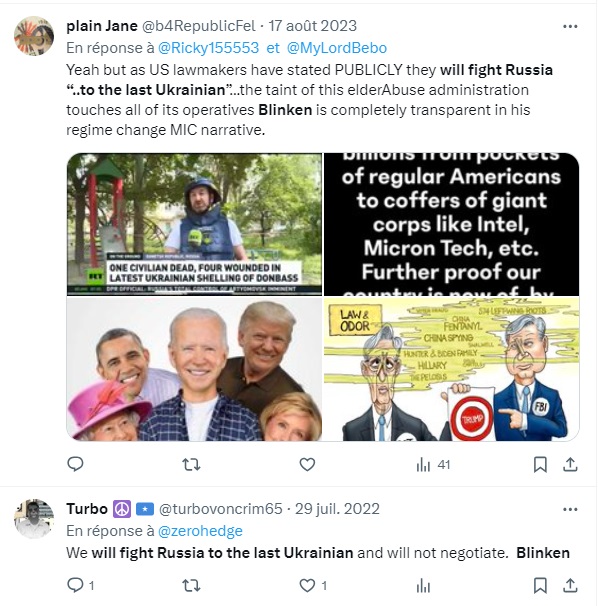Open plain Jane's profile avatar
The width and height of the screenshot is (598, 606).
point(34,36)
